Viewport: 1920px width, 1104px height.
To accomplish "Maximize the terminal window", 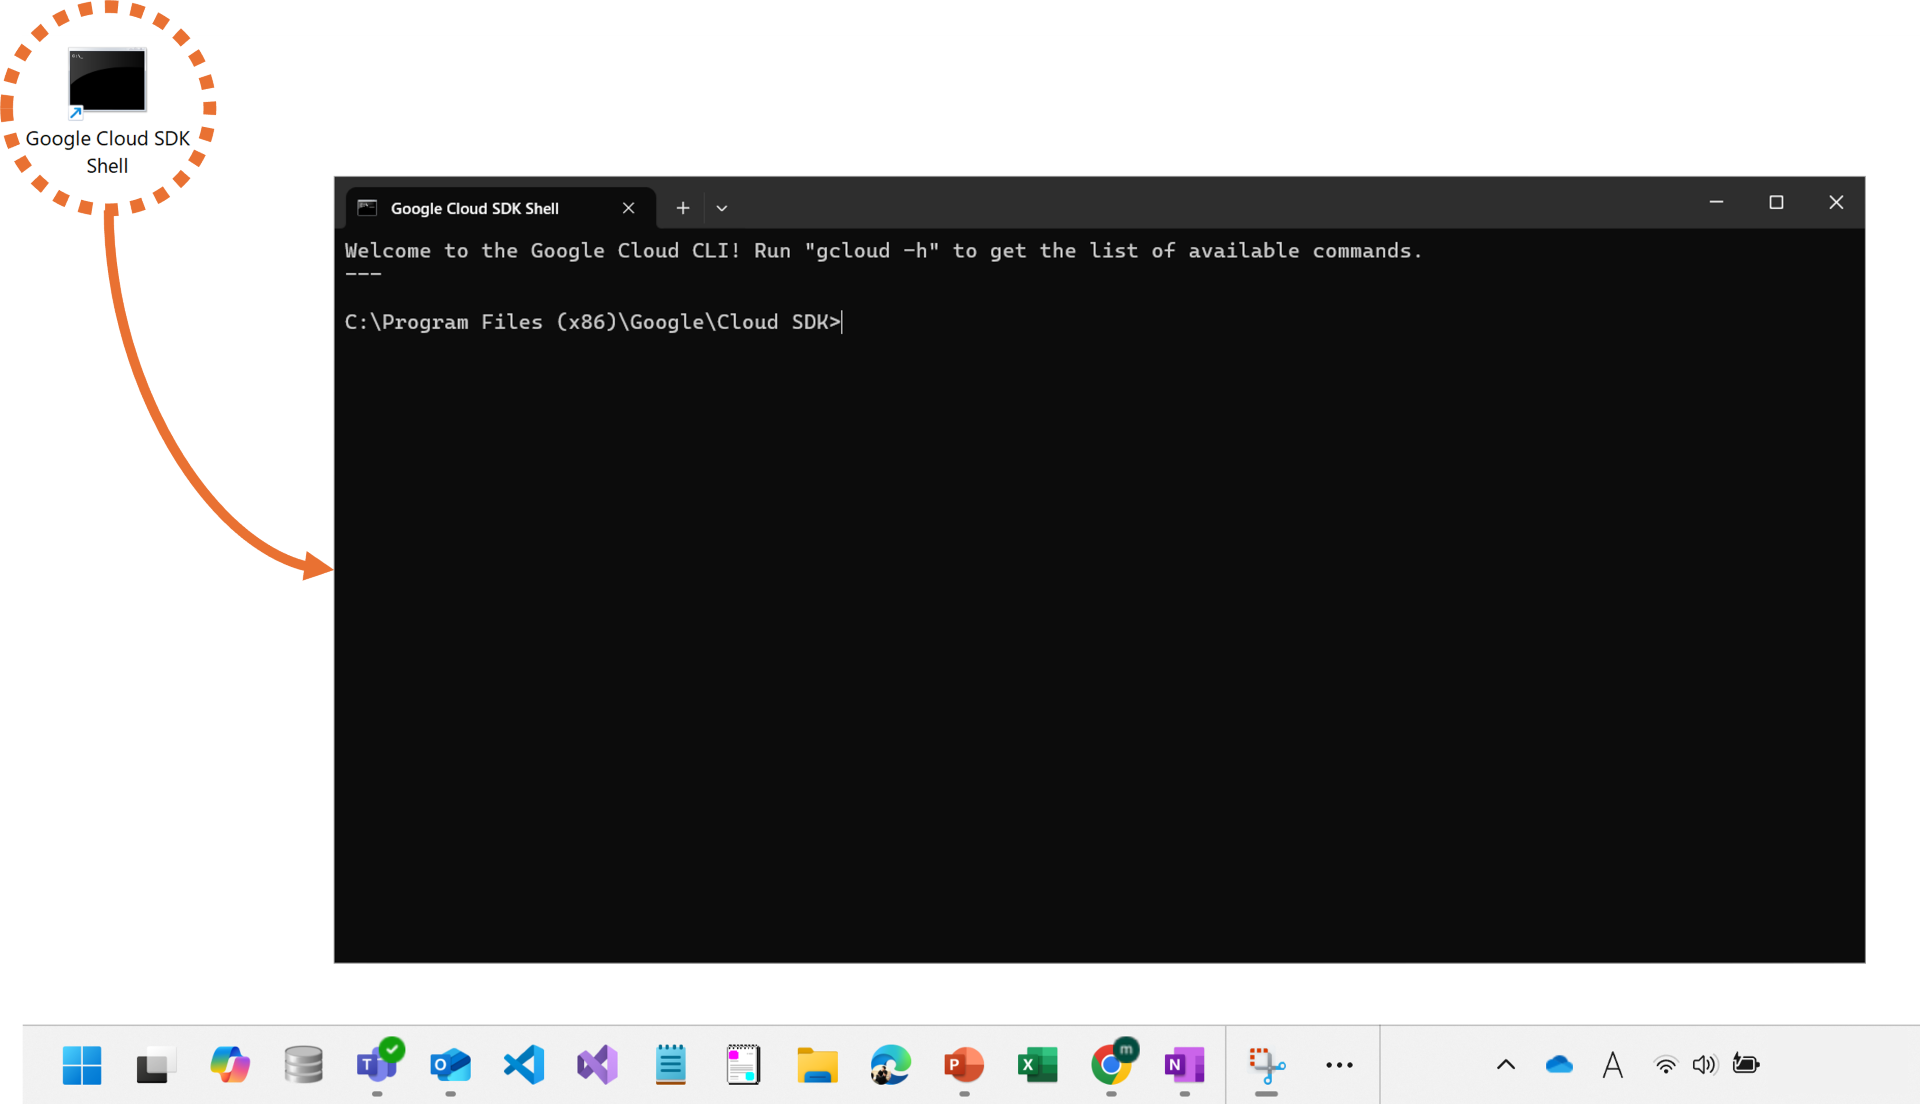I will [x=1776, y=202].
